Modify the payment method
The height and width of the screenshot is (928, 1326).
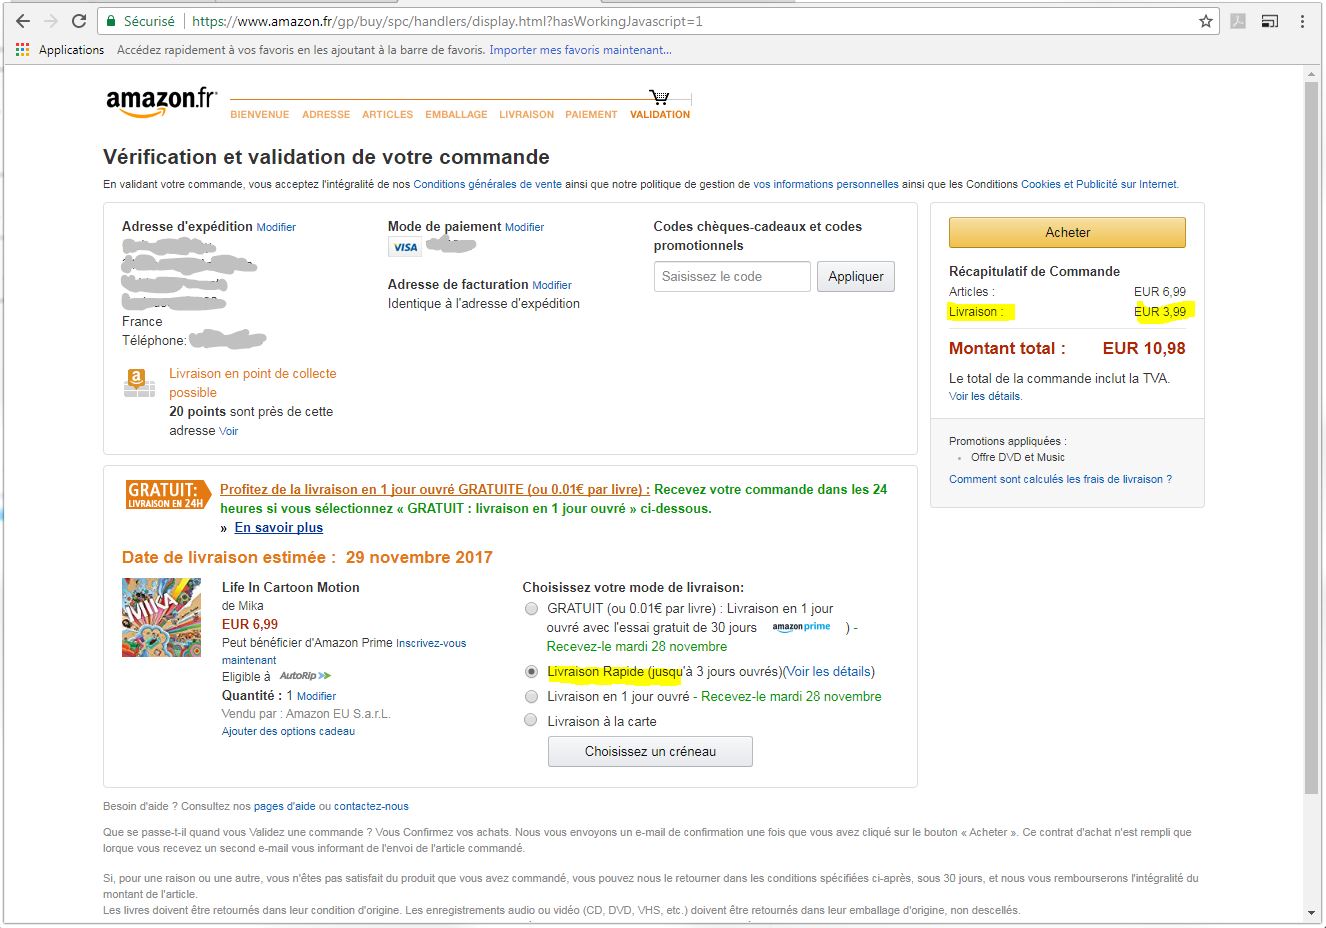[525, 227]
